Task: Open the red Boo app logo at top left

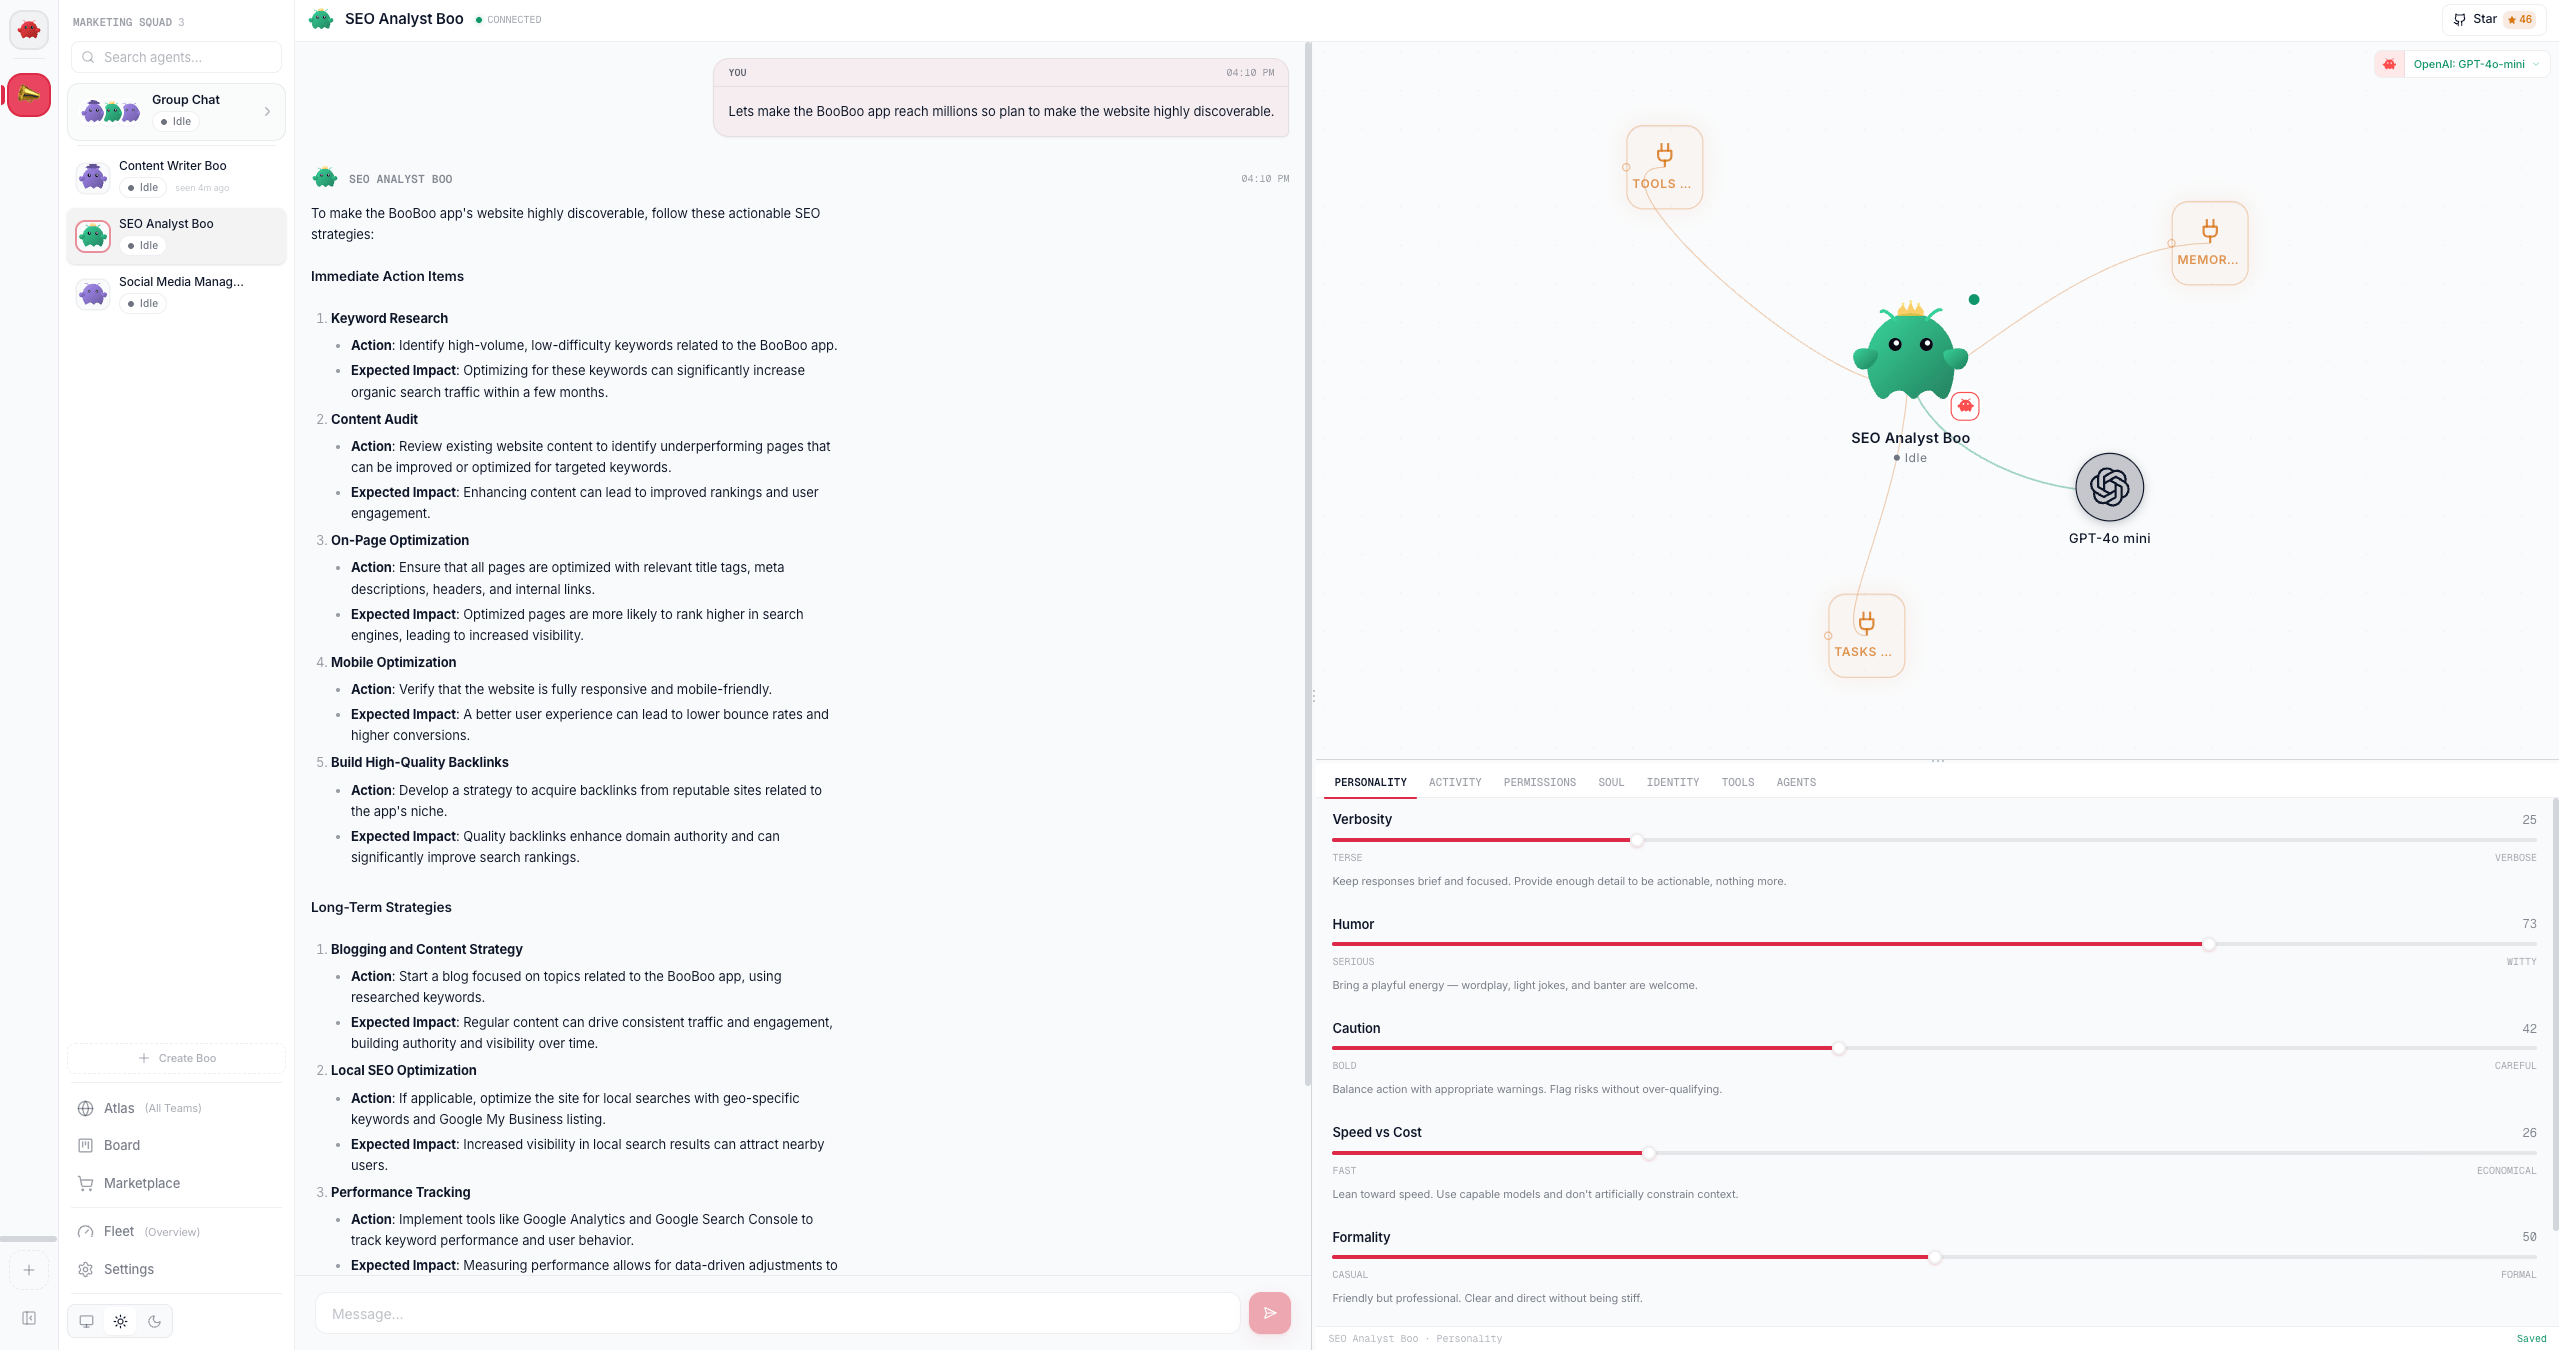Action: pos(29,30)
